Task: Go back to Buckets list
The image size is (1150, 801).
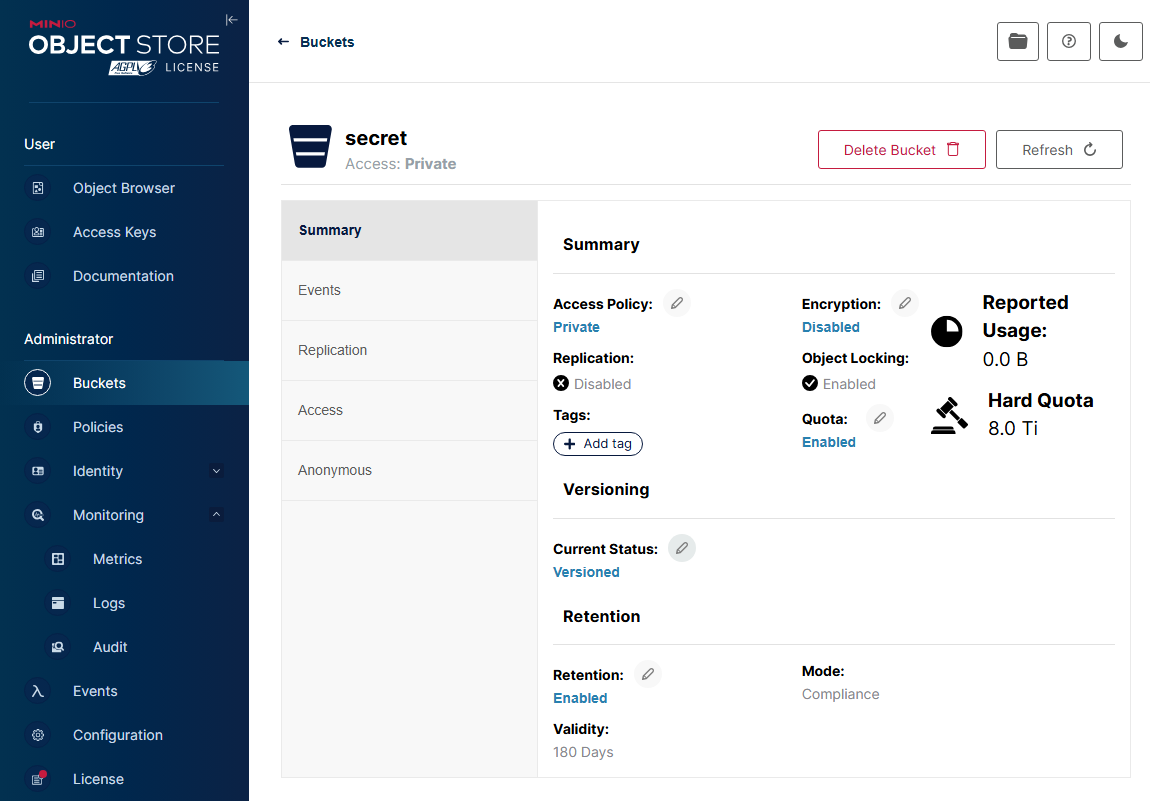Action: pyautogui.click(x=316, y=42)
